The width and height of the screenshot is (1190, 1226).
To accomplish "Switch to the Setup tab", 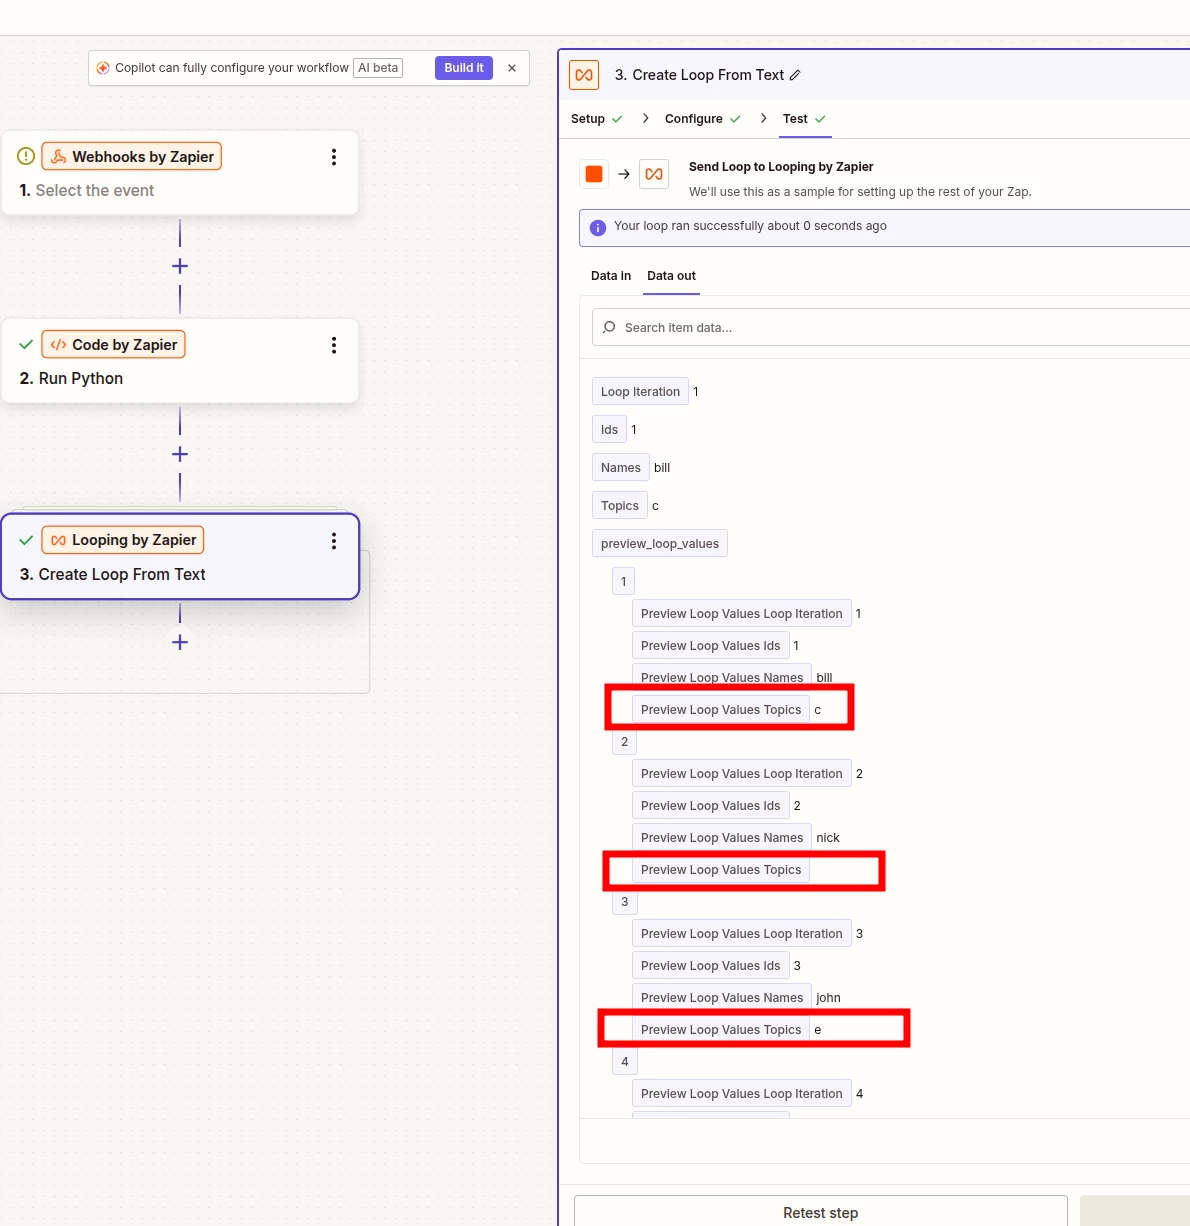I will (597, 119).
